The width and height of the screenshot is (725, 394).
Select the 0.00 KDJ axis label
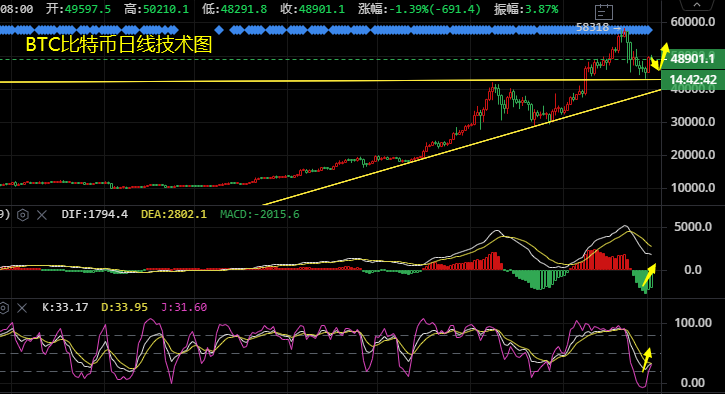693,383
